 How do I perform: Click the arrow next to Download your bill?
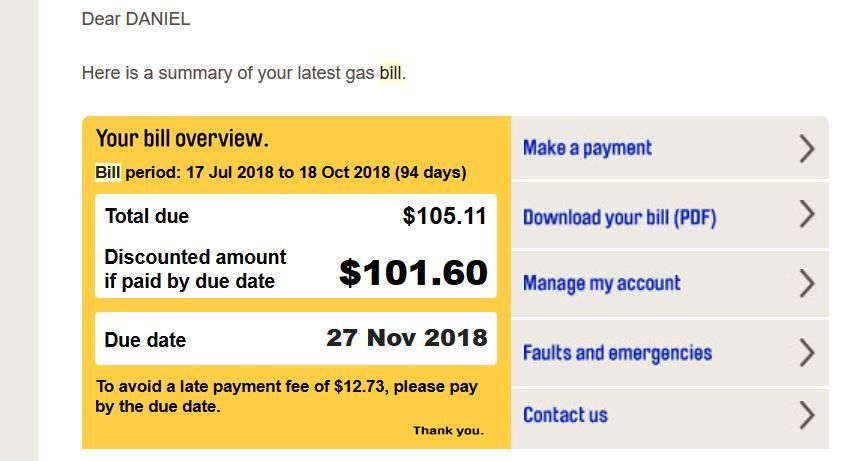(x=807, y=215)
